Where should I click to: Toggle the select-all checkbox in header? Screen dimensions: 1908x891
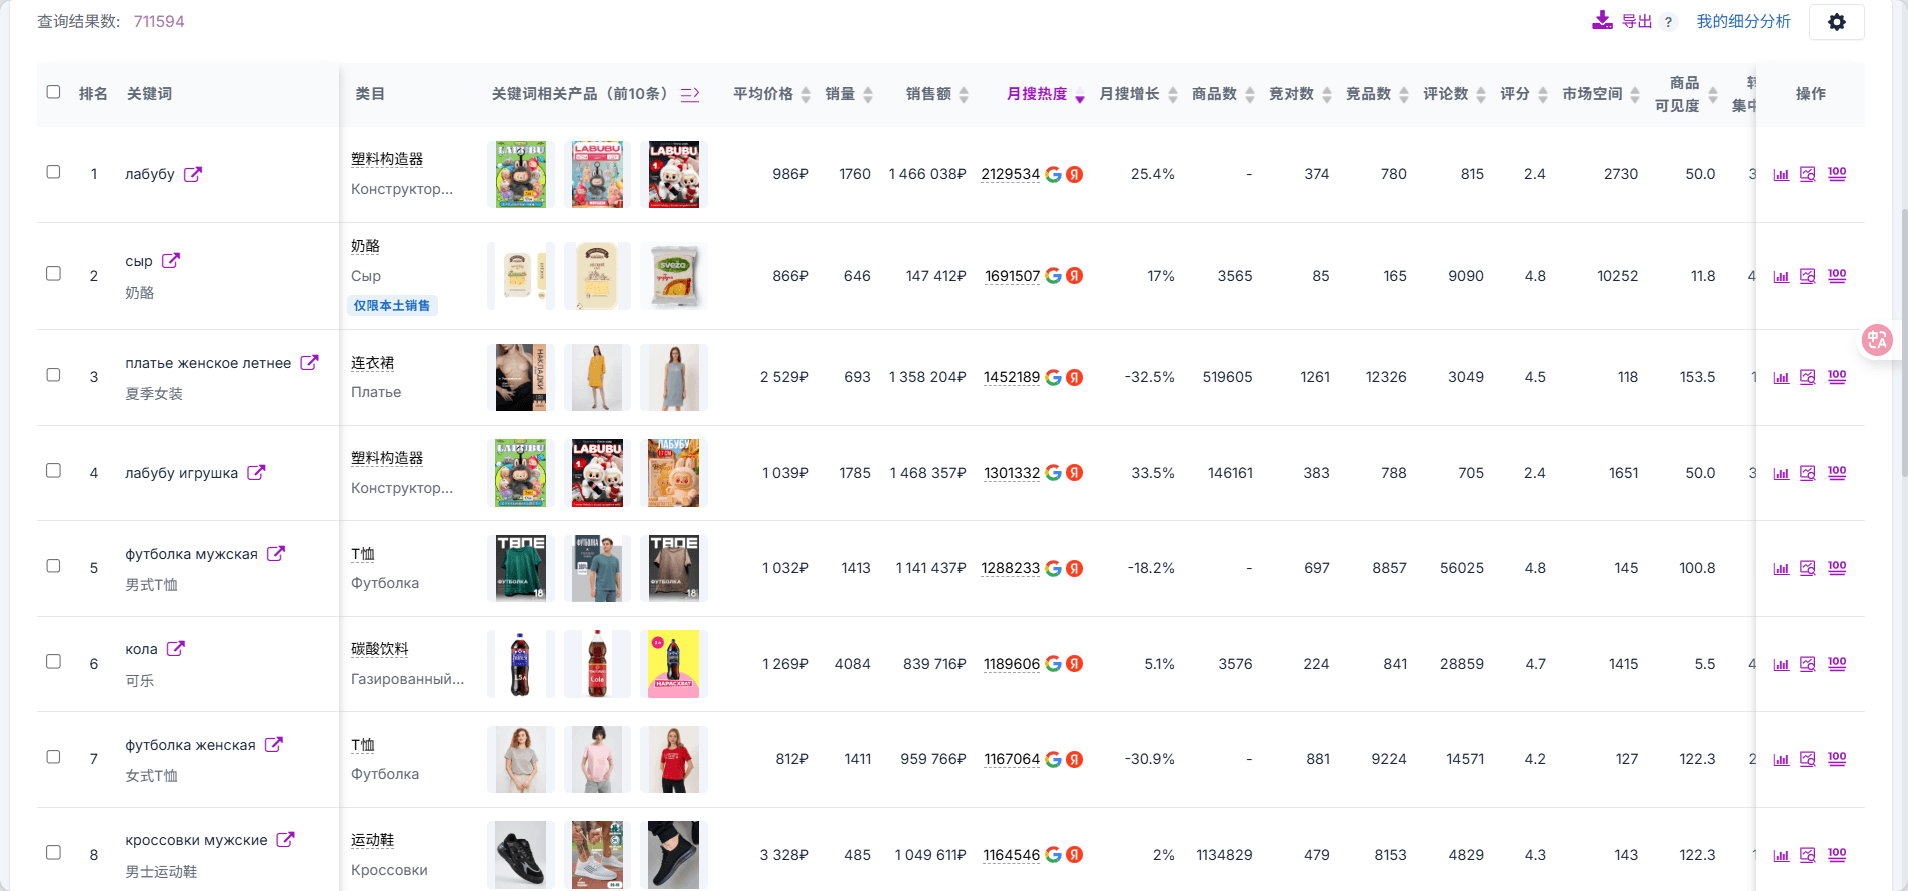click(54, 92)
